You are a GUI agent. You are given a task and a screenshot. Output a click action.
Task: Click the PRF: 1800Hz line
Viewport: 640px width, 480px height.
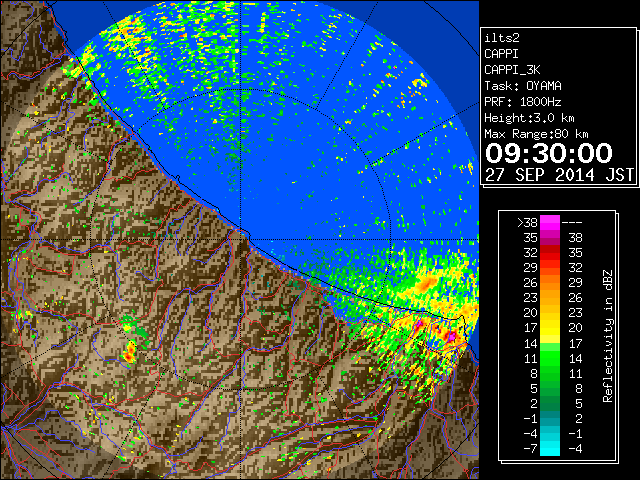(523, 102)
